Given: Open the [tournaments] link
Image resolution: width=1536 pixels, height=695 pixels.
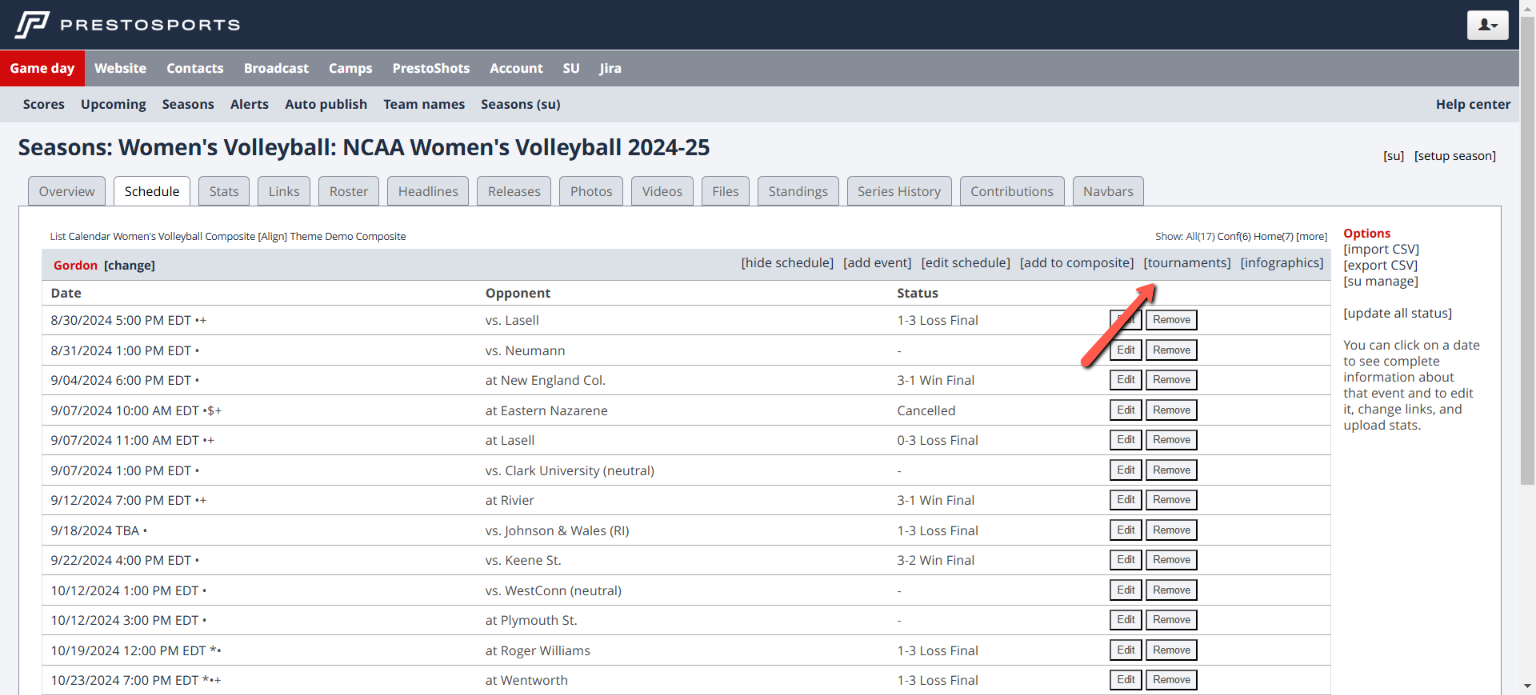Looking at the screenshot, I should coord(1187,263).
